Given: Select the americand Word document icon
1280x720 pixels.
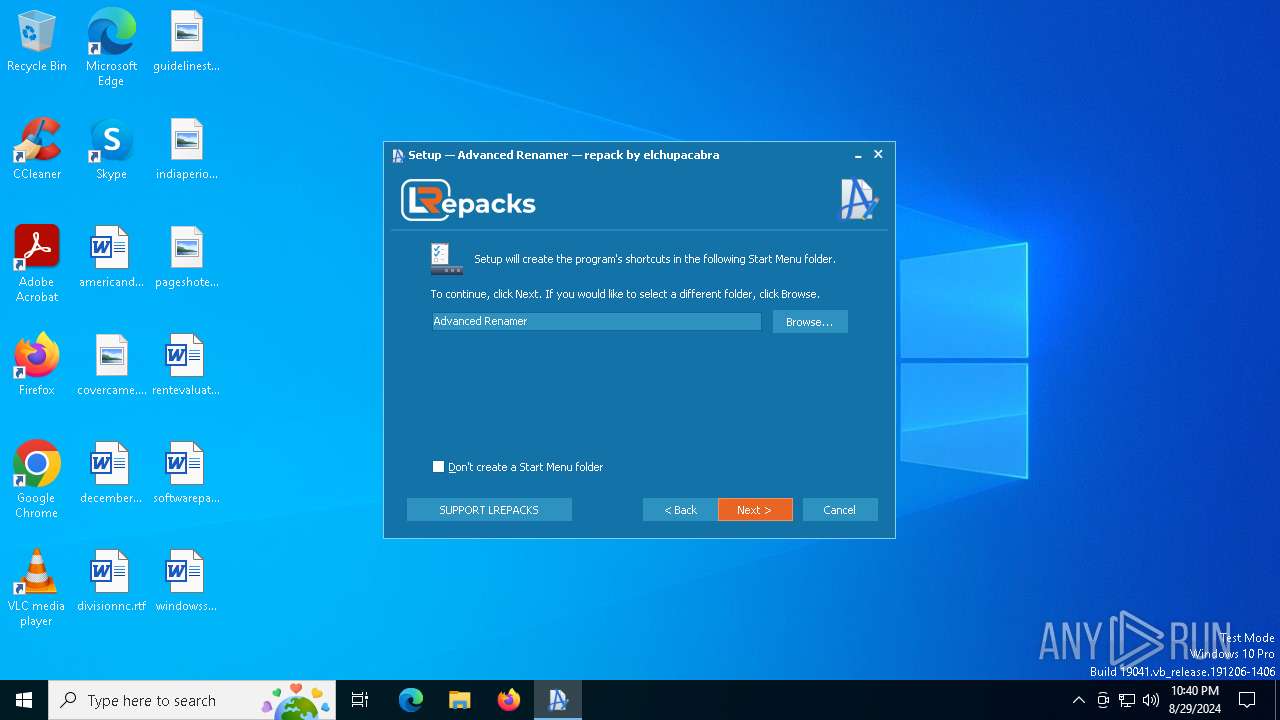Looking at the screenshot, I should 111,258.
